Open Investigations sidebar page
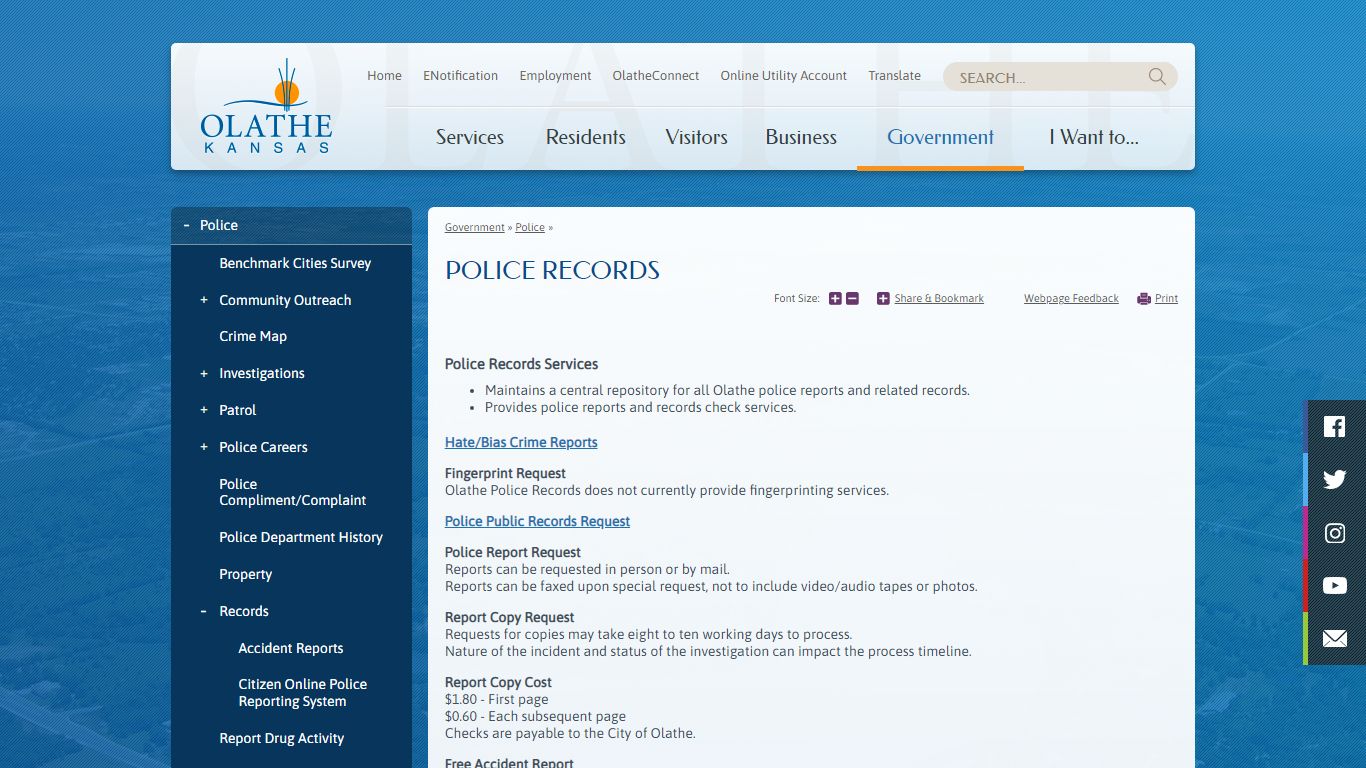This screenshot has height=768, width=1366. tap(262, 374)
